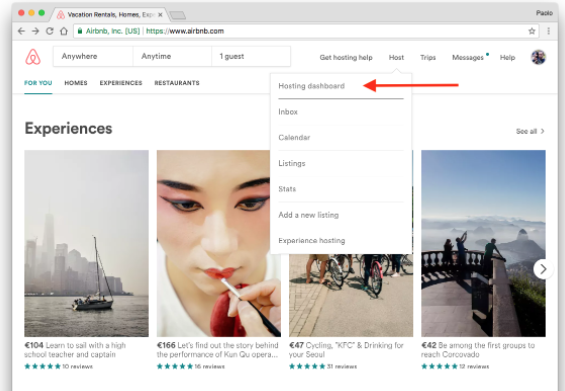
Task: Open Messages in the top navigation
Action: [468, 57]
